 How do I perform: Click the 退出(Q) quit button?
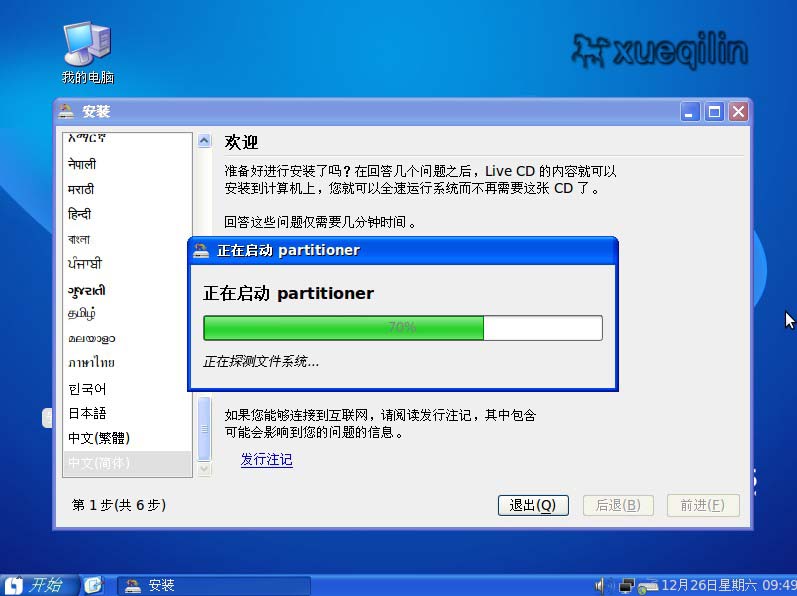[x=533, y=505]
